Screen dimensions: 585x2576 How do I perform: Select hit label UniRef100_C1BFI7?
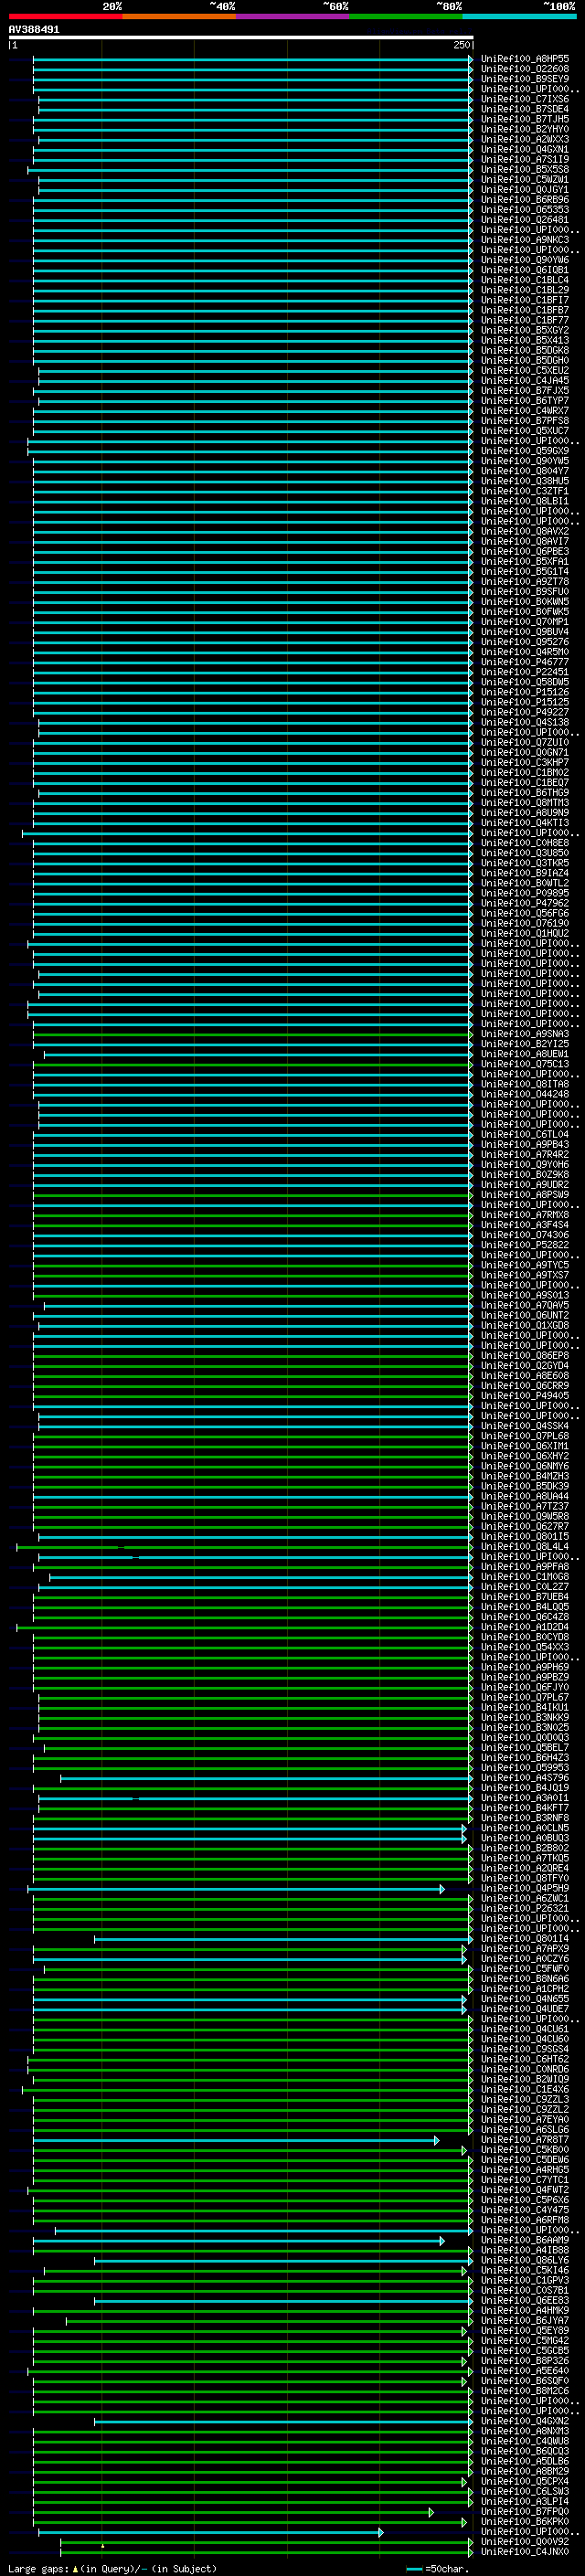525,300
